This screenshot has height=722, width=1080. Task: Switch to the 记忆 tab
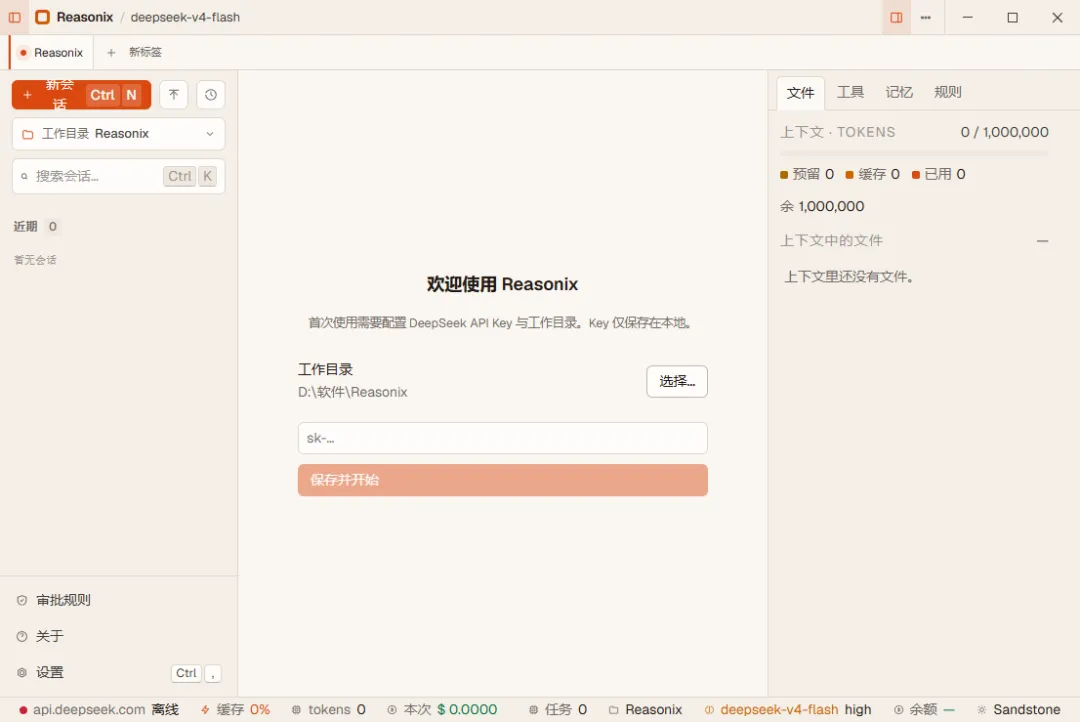point(899,92)
